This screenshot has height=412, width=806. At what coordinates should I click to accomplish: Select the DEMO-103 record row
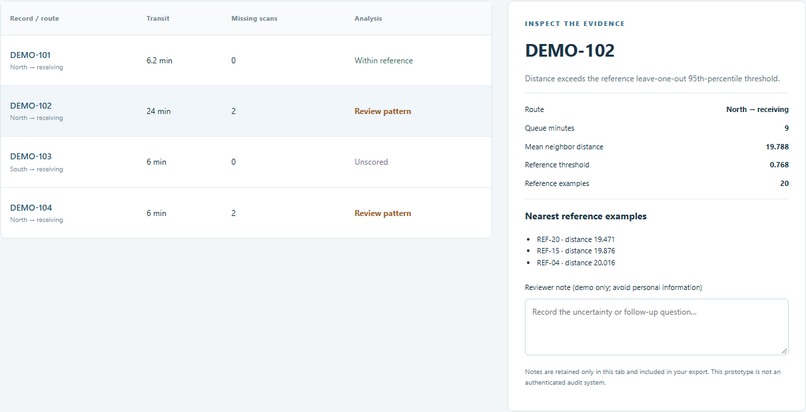(x=246, y=162)
